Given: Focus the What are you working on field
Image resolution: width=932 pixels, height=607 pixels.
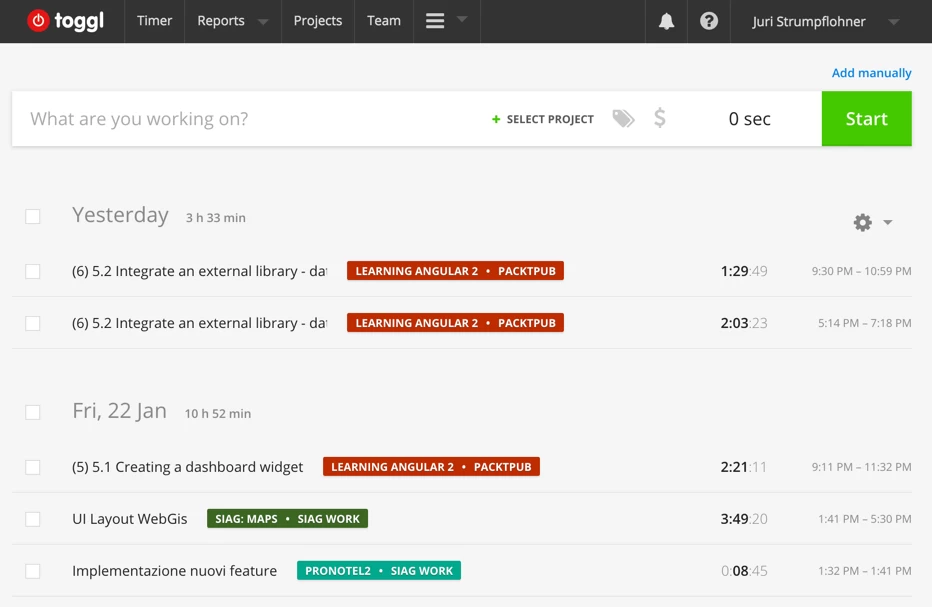Looking at the screenshot, I should tap(250, 119).
